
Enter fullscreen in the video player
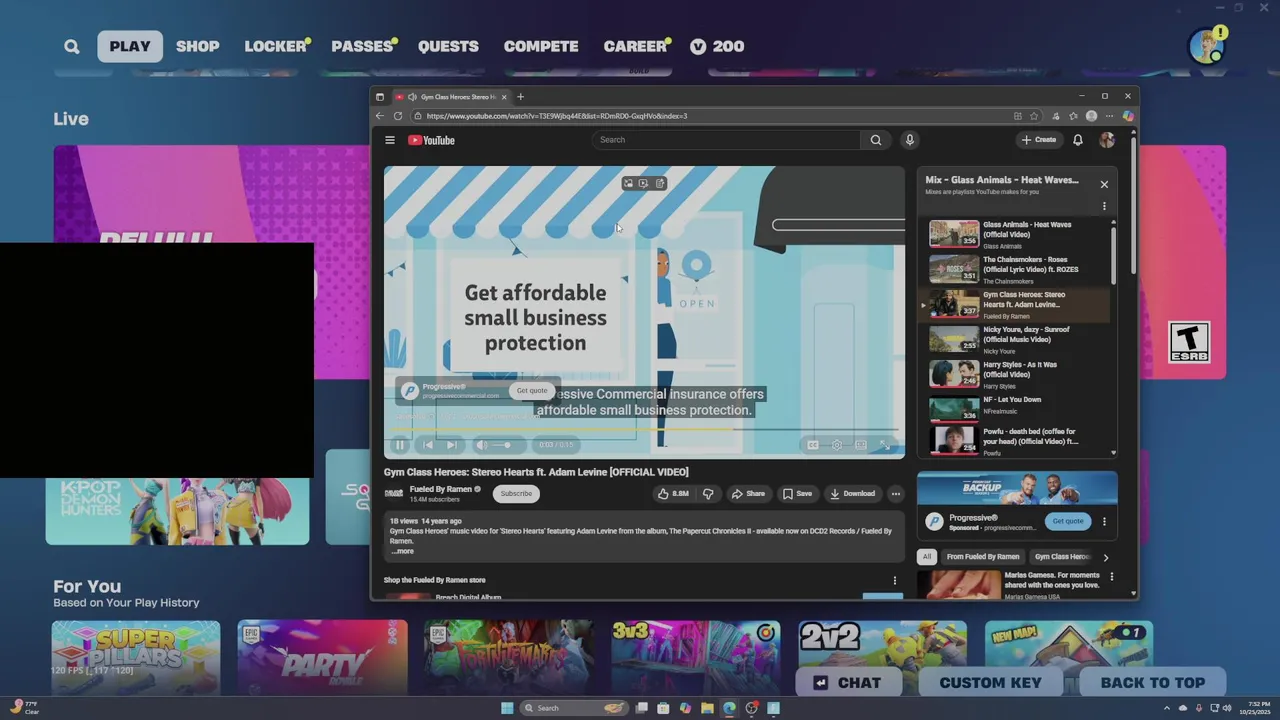[x=885, y=445]
